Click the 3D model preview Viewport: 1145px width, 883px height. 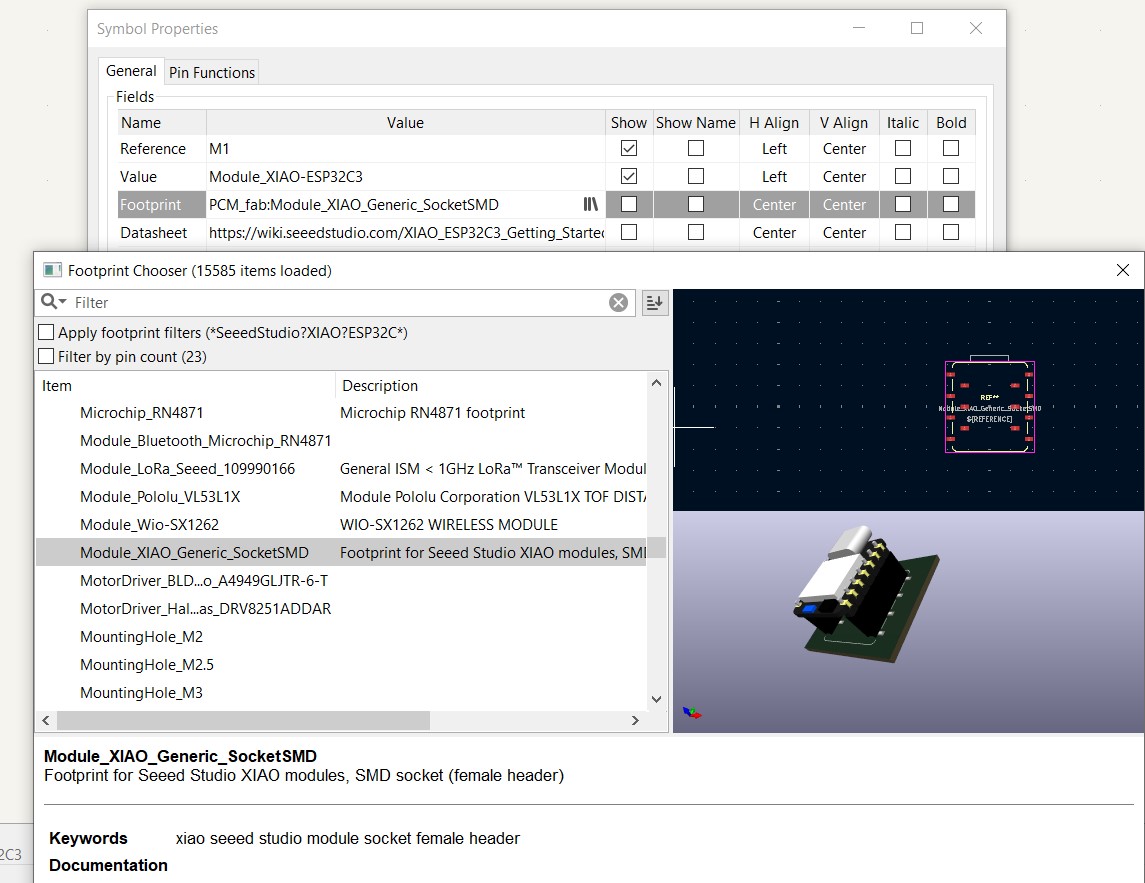908,622
